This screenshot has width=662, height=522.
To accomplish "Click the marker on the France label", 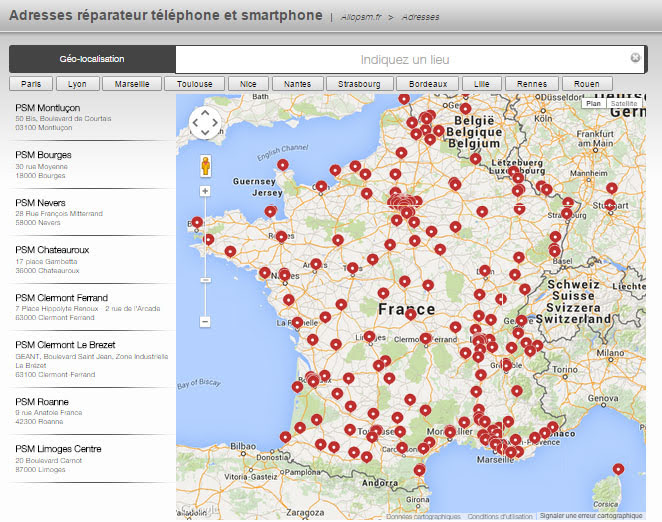I will (410, 314).
